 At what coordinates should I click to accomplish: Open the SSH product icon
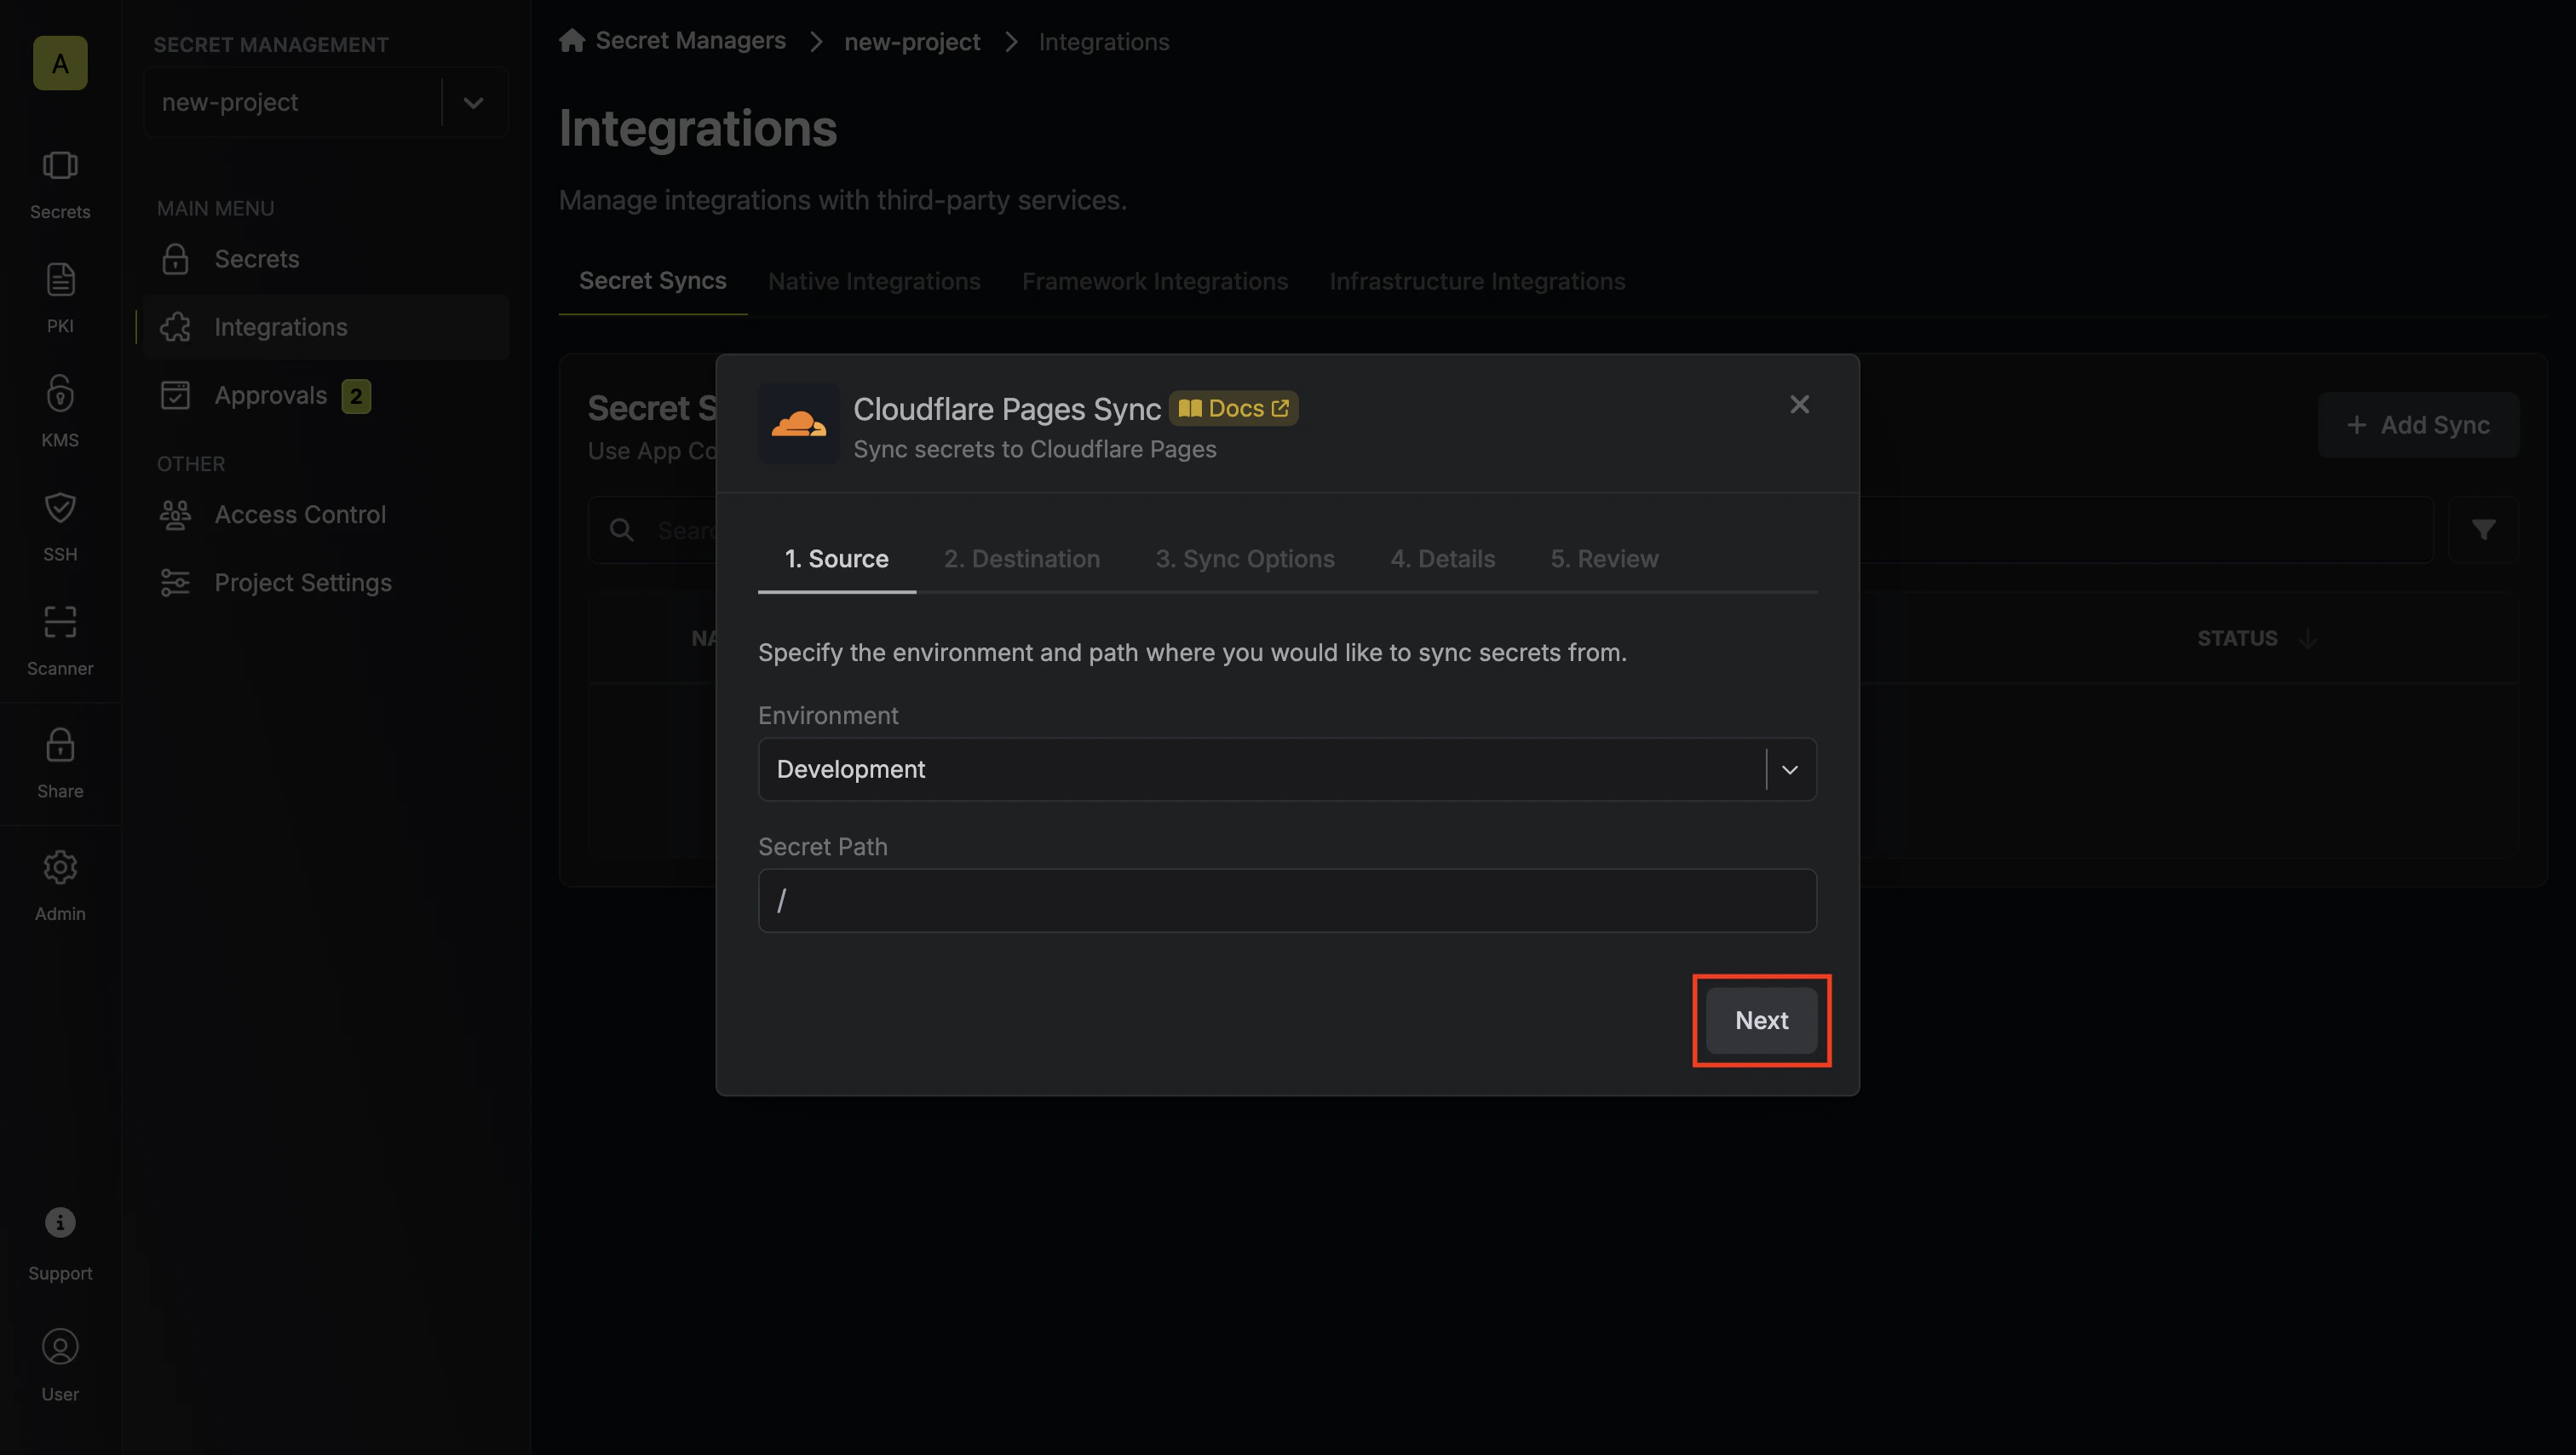click(60, 526)
